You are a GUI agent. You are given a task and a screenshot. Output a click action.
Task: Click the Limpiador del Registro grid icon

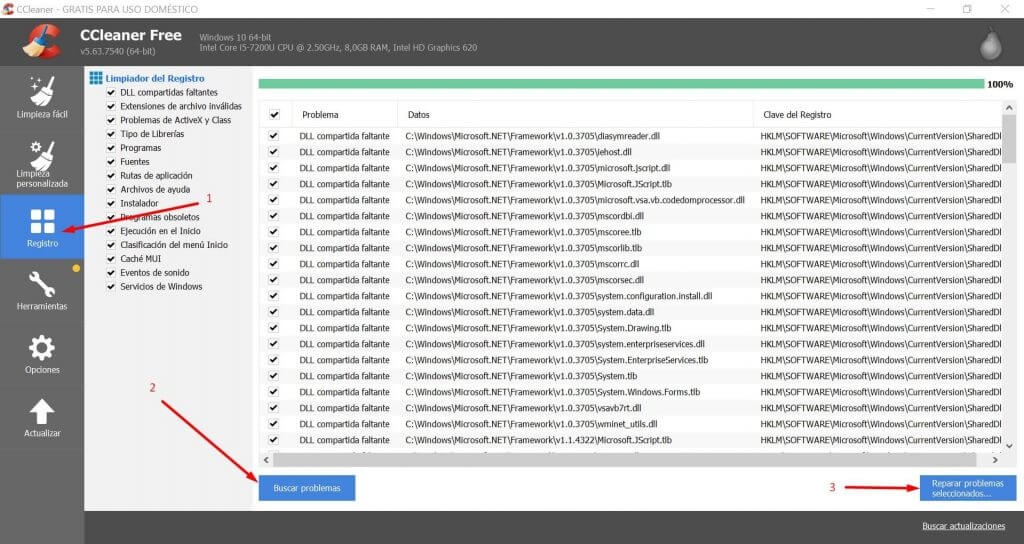pos(96,78)
